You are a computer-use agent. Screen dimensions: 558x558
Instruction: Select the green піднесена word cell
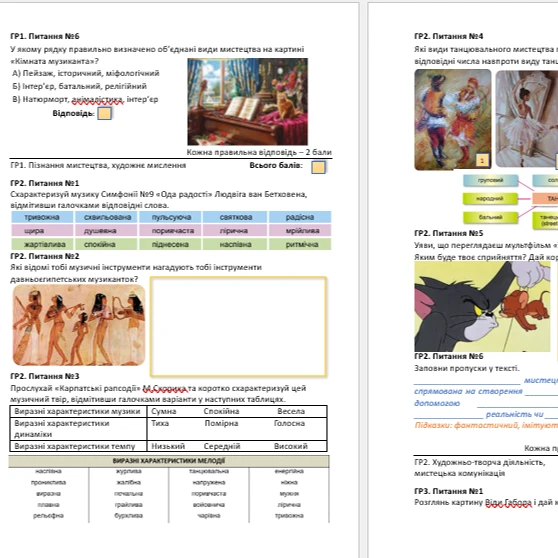[x=170, y=244]
